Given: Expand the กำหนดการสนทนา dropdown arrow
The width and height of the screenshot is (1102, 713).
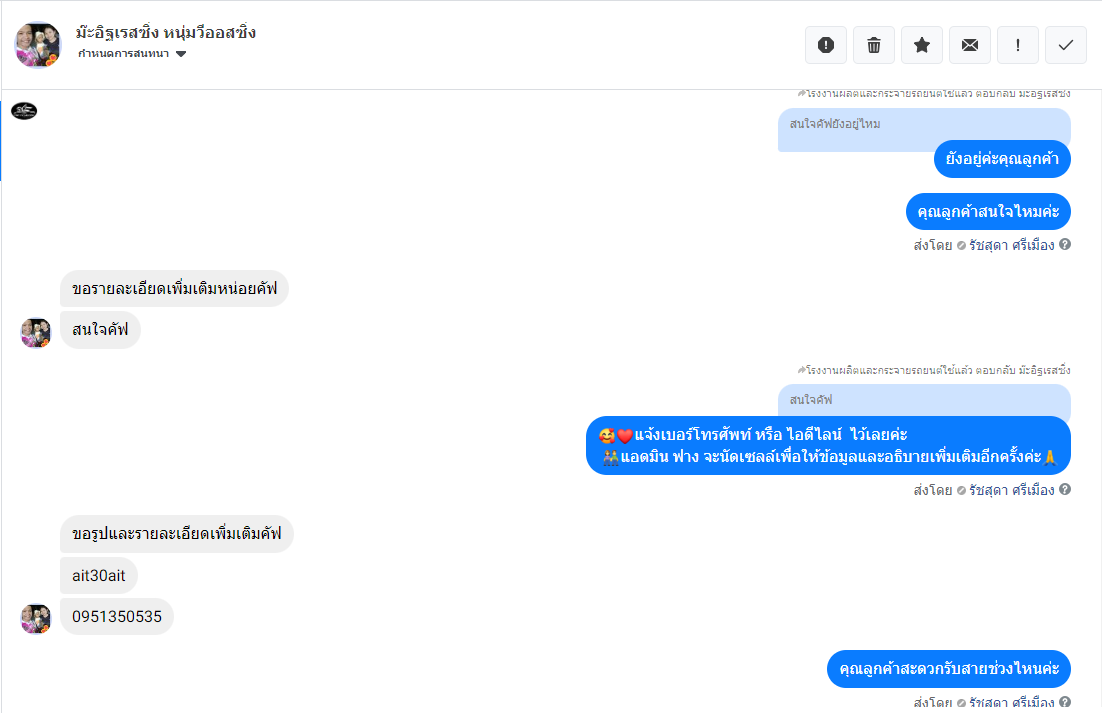Looking at the screenshot, I should (181, 54).
